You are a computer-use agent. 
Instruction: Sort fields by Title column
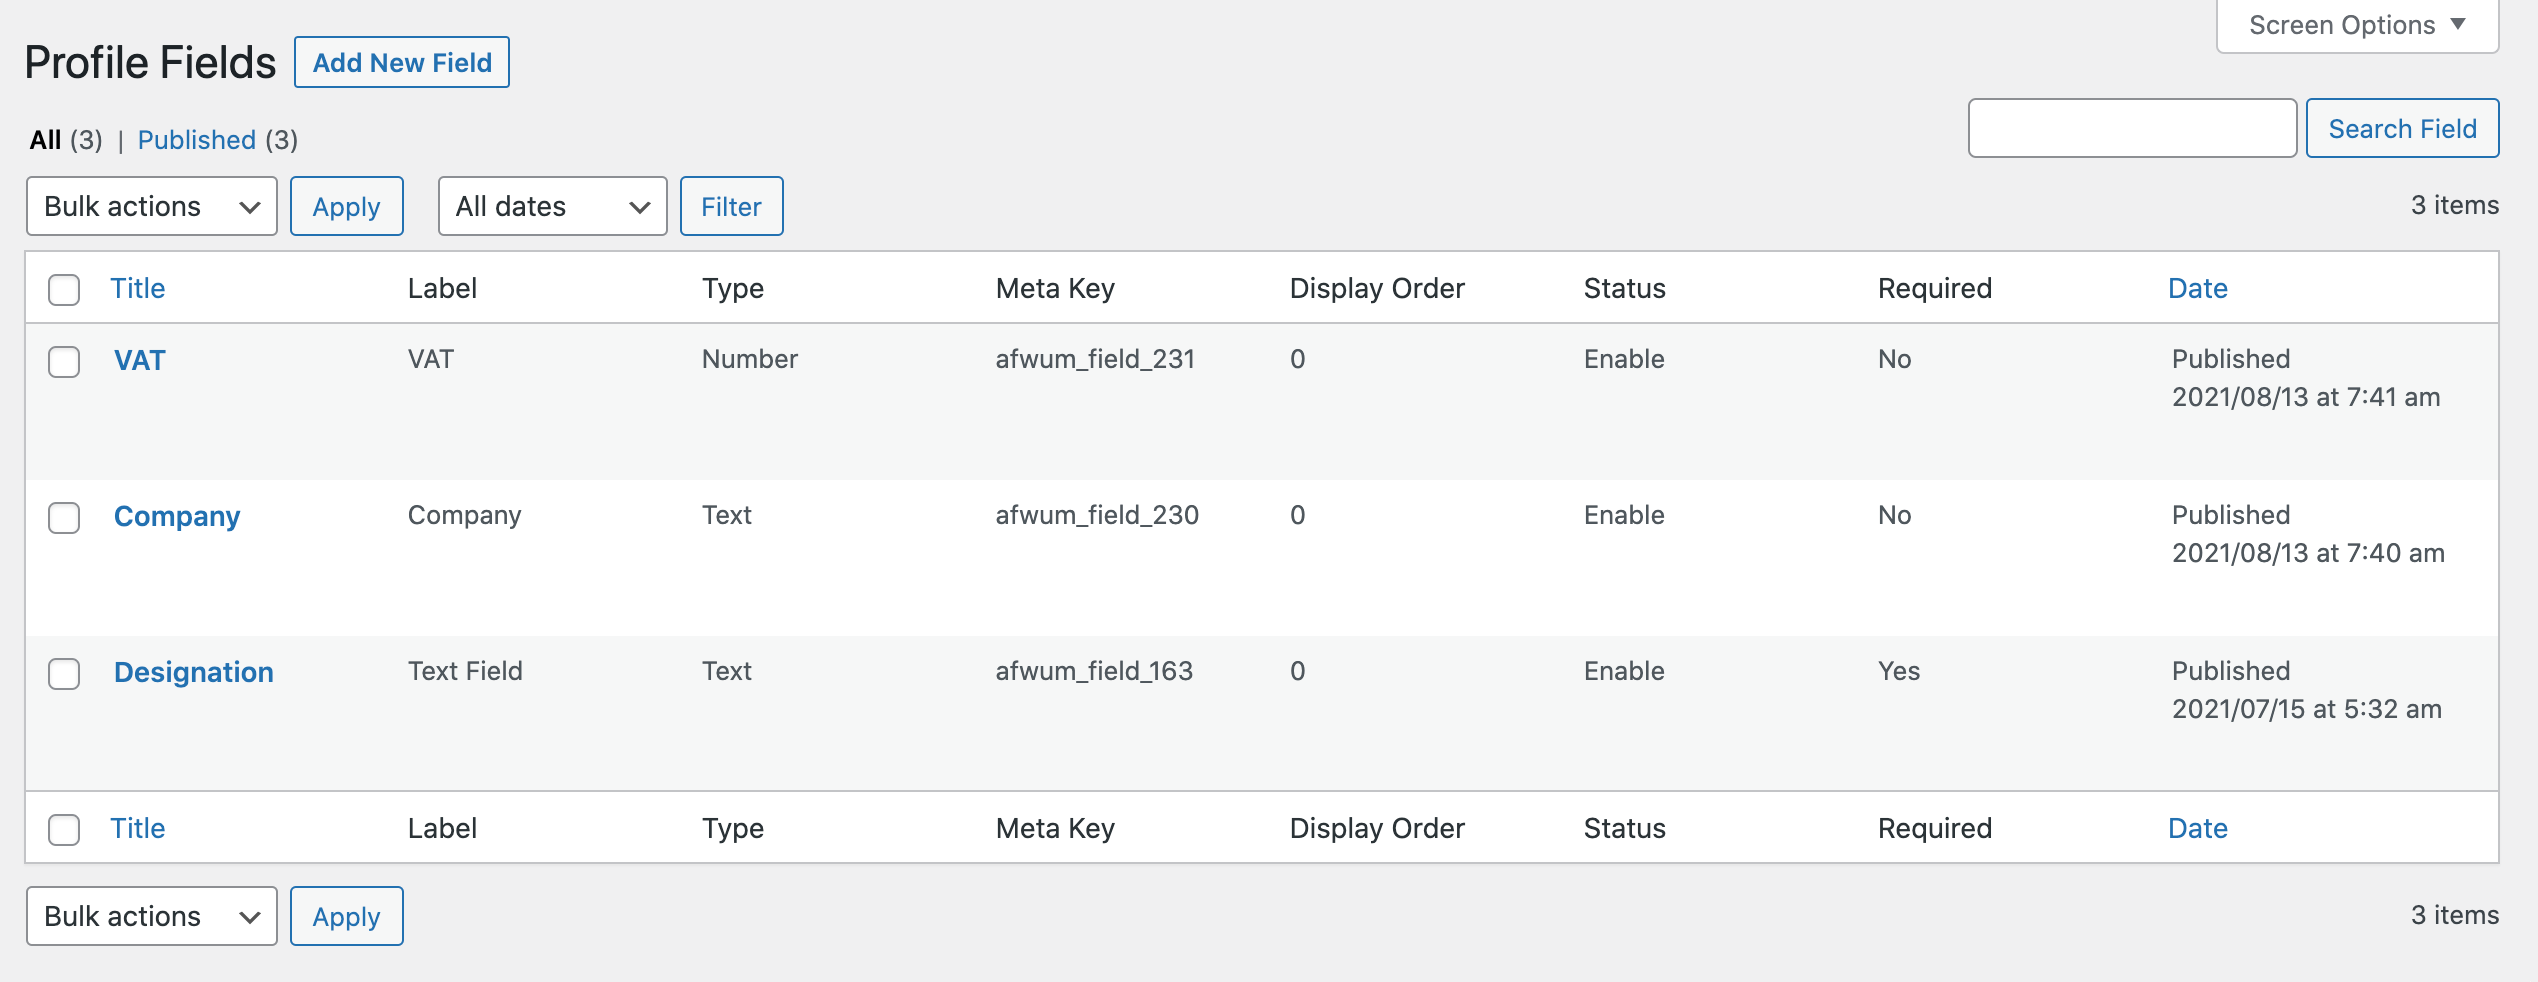click(x=138, y=288)
